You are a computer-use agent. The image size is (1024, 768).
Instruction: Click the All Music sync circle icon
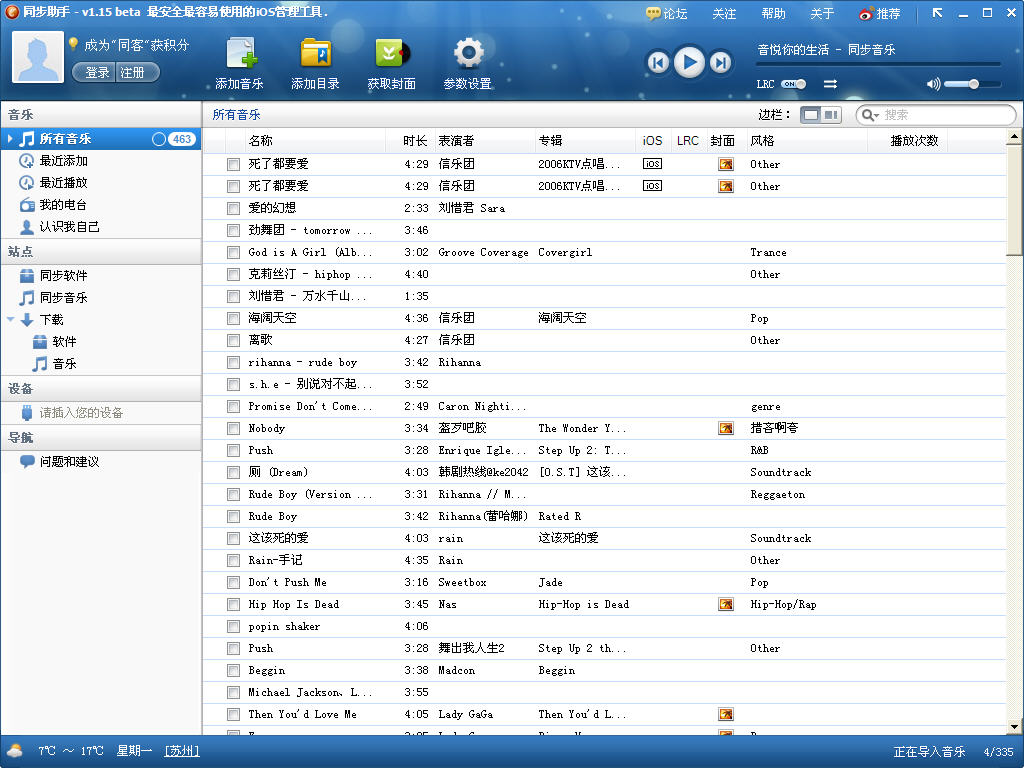coord(159,139)
